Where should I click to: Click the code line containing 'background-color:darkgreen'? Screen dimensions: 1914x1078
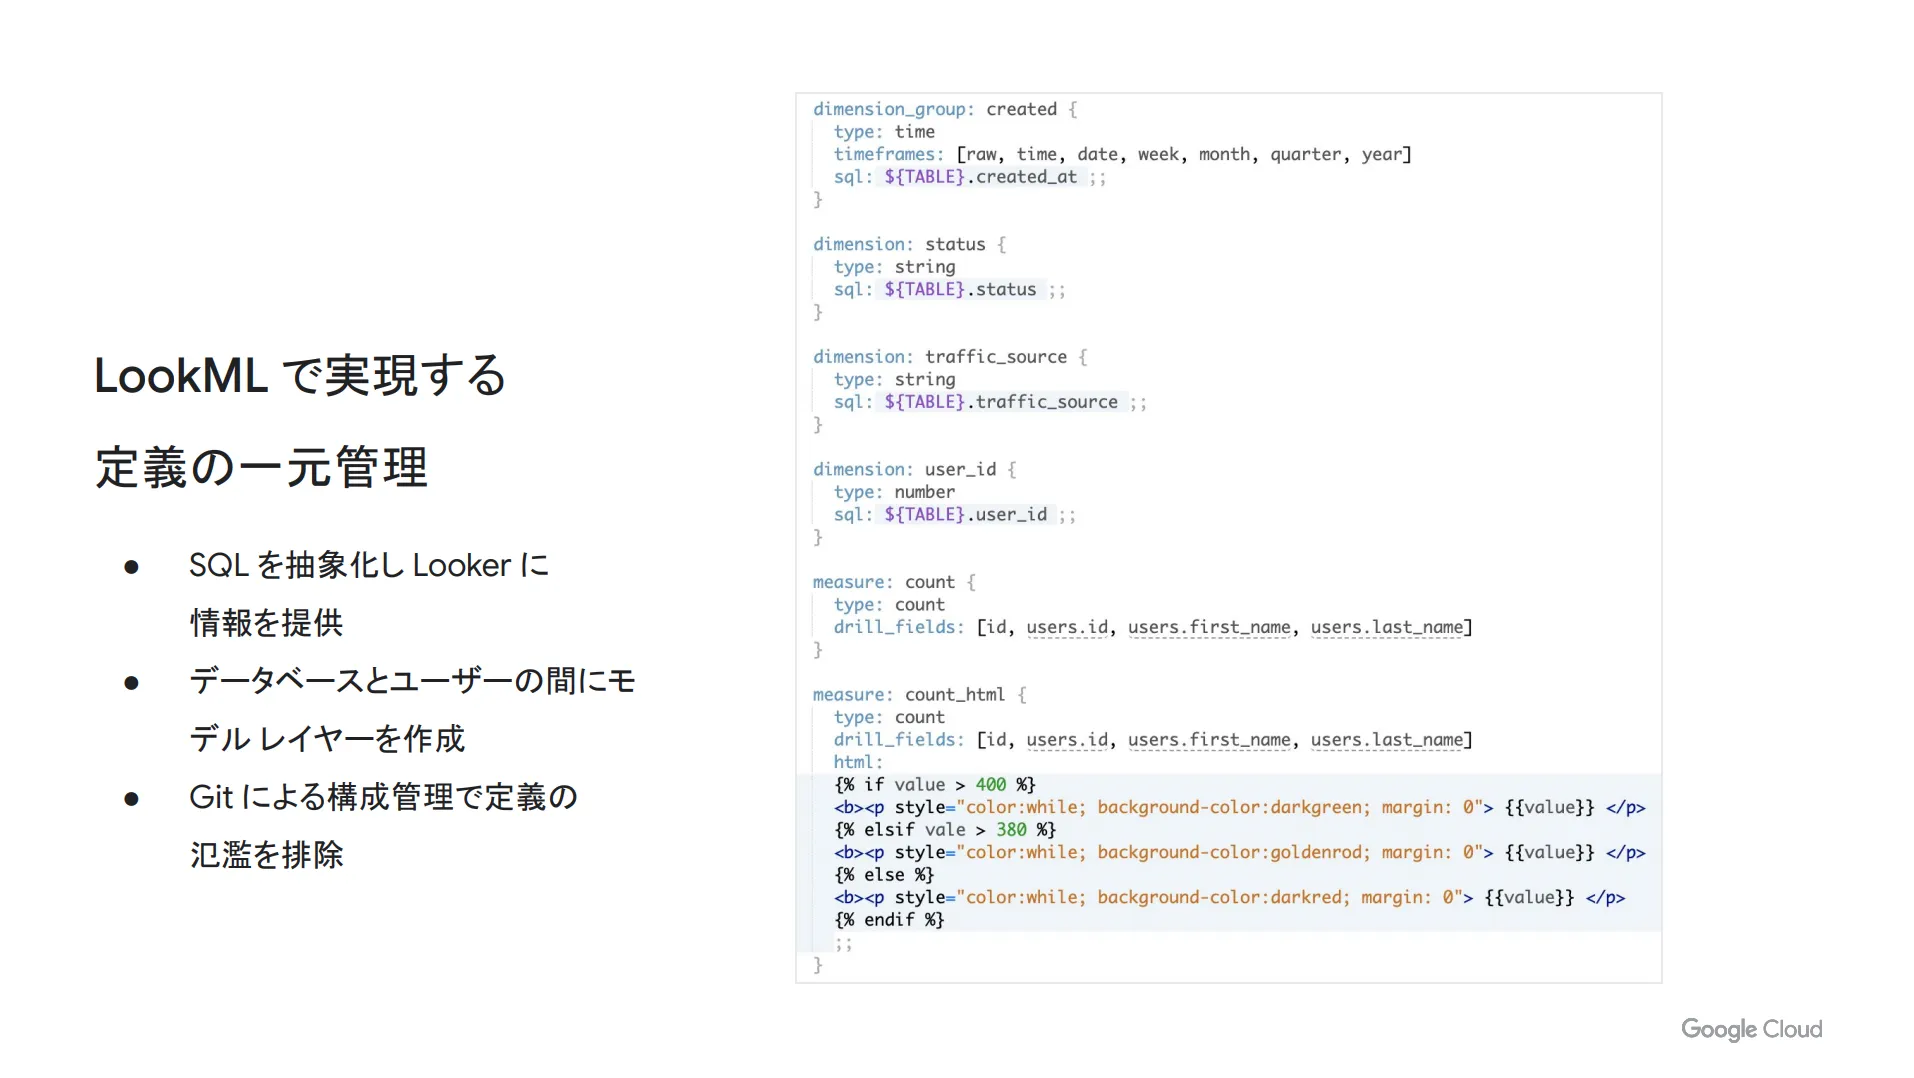[1239, 807]
